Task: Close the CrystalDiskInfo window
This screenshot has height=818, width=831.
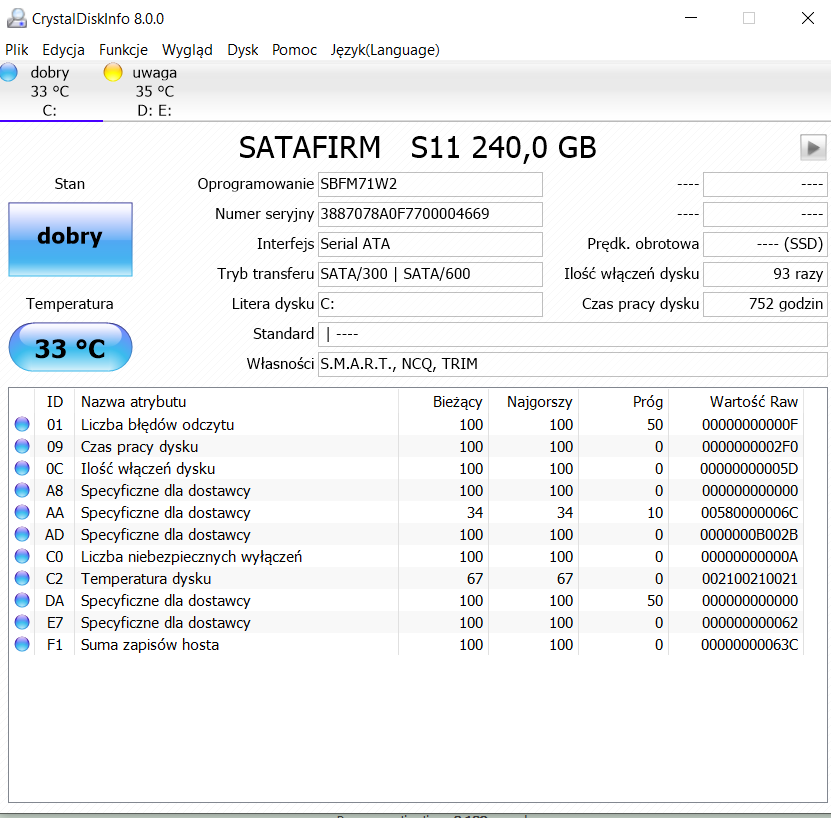Action: tap(808, 18)
